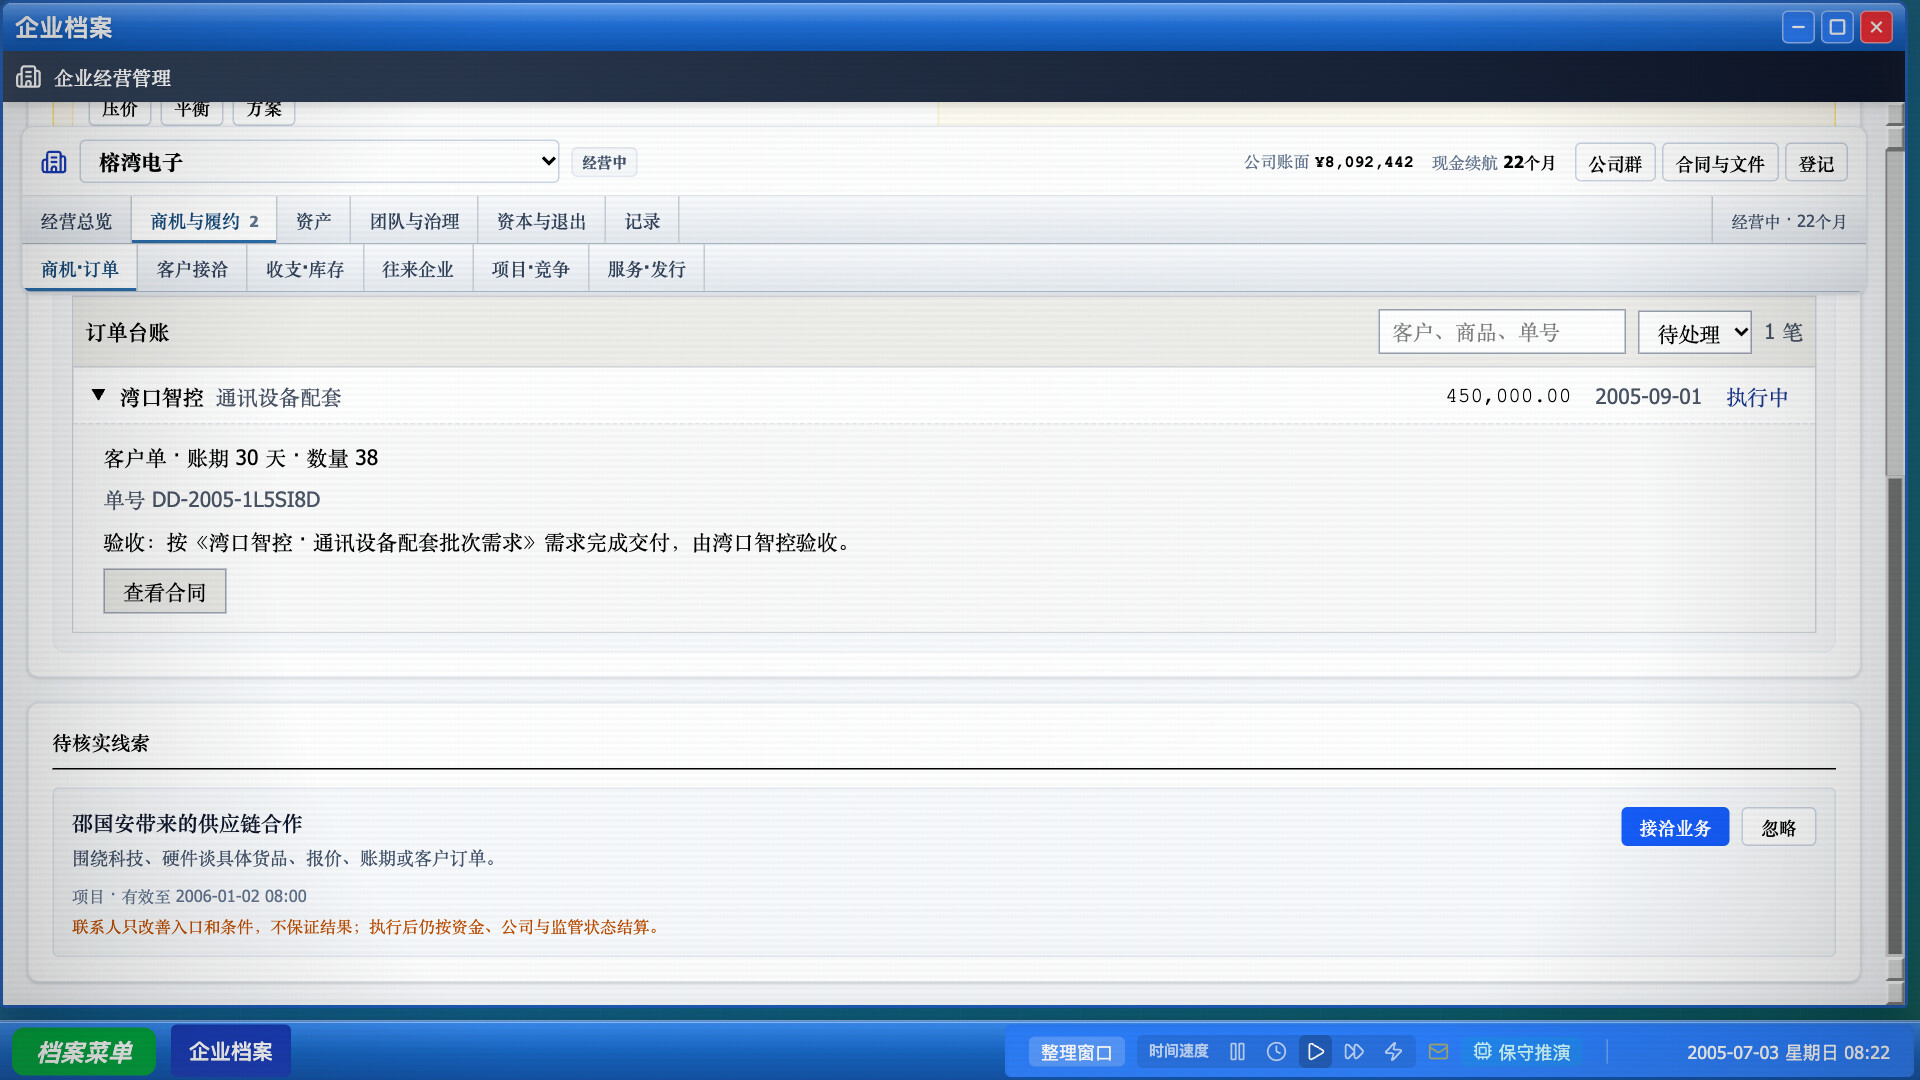The height and width of the screenshot is (1080, 1920).
Task: Click the 方案 button at top
Action: (x=264, y=110)
